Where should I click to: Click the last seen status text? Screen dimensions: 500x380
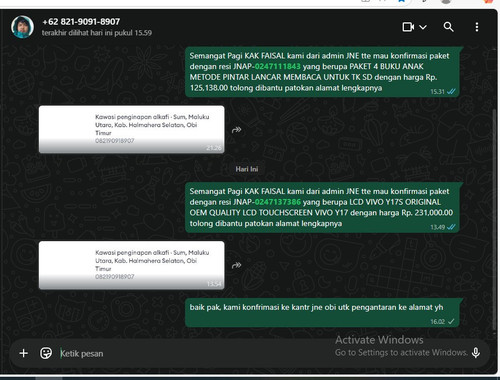(97, 33)
